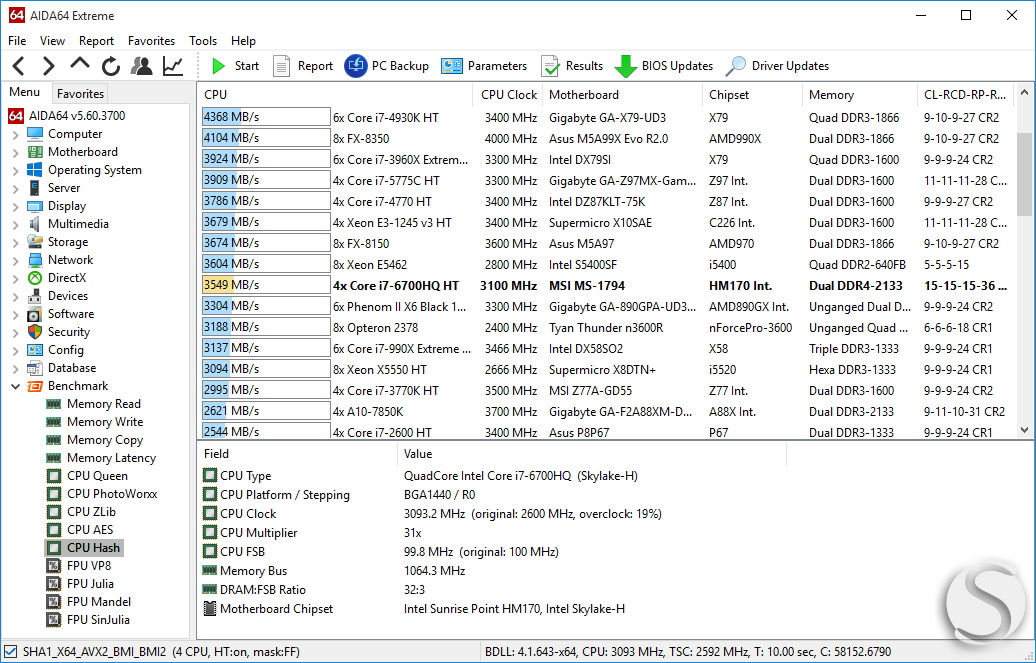
Task: Open PC Backup in the toolbar
Action: point(387,66)
